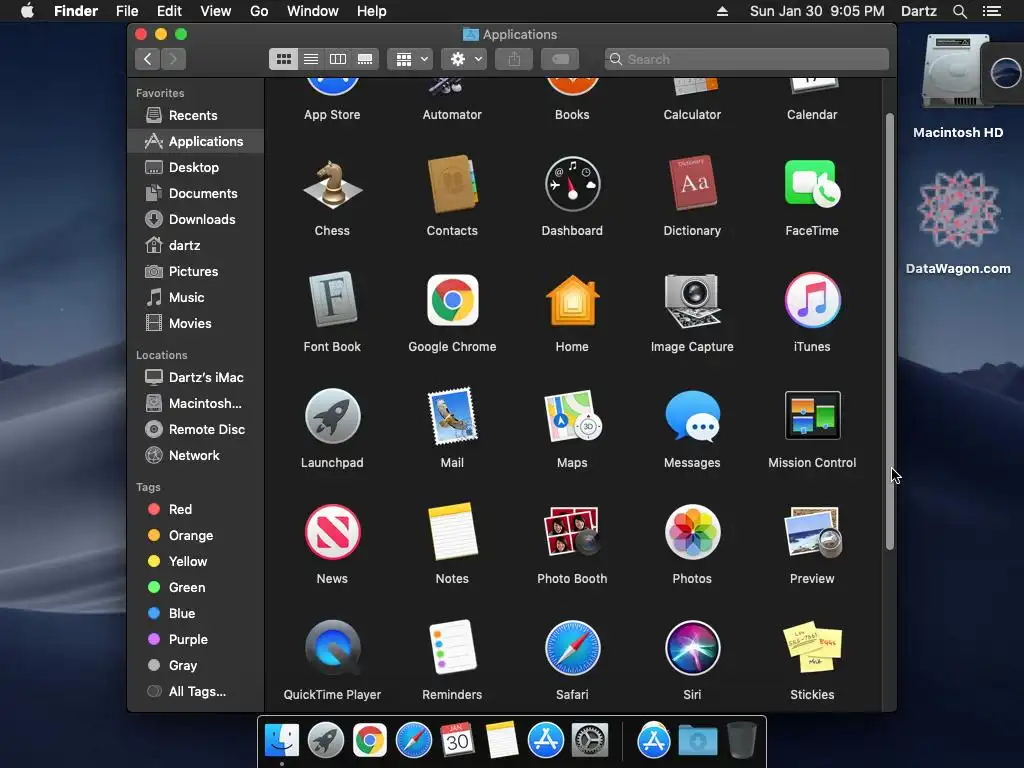
Task: Open Trash in the Dock
Action: pos(741,741)
